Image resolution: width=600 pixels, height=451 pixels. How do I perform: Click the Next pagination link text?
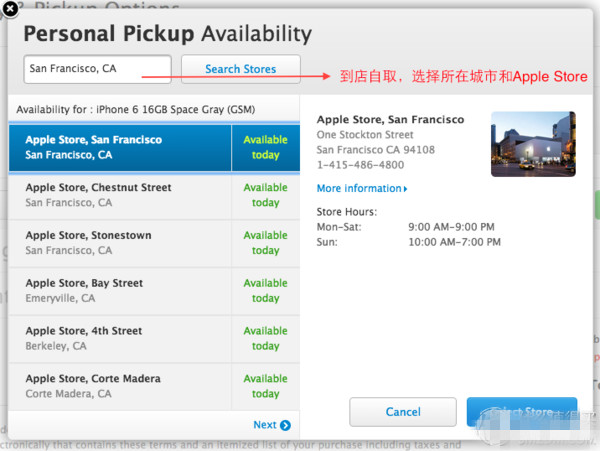264,425
